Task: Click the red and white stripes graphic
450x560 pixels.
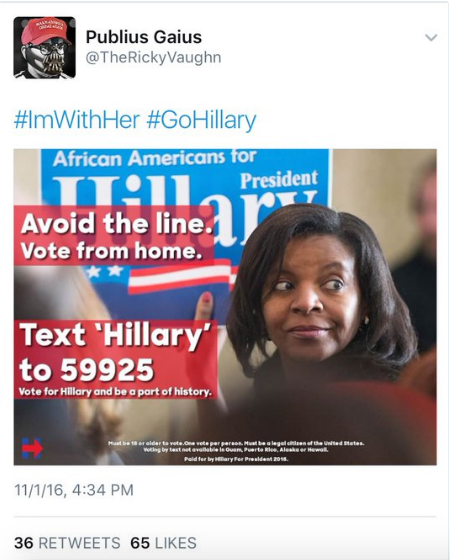Action: pos(180,277)
